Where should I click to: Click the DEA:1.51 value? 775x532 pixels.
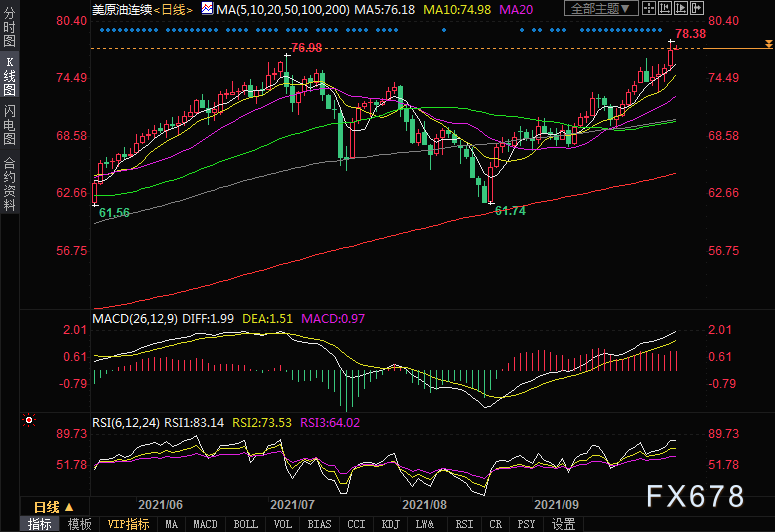tap(267, 319)
